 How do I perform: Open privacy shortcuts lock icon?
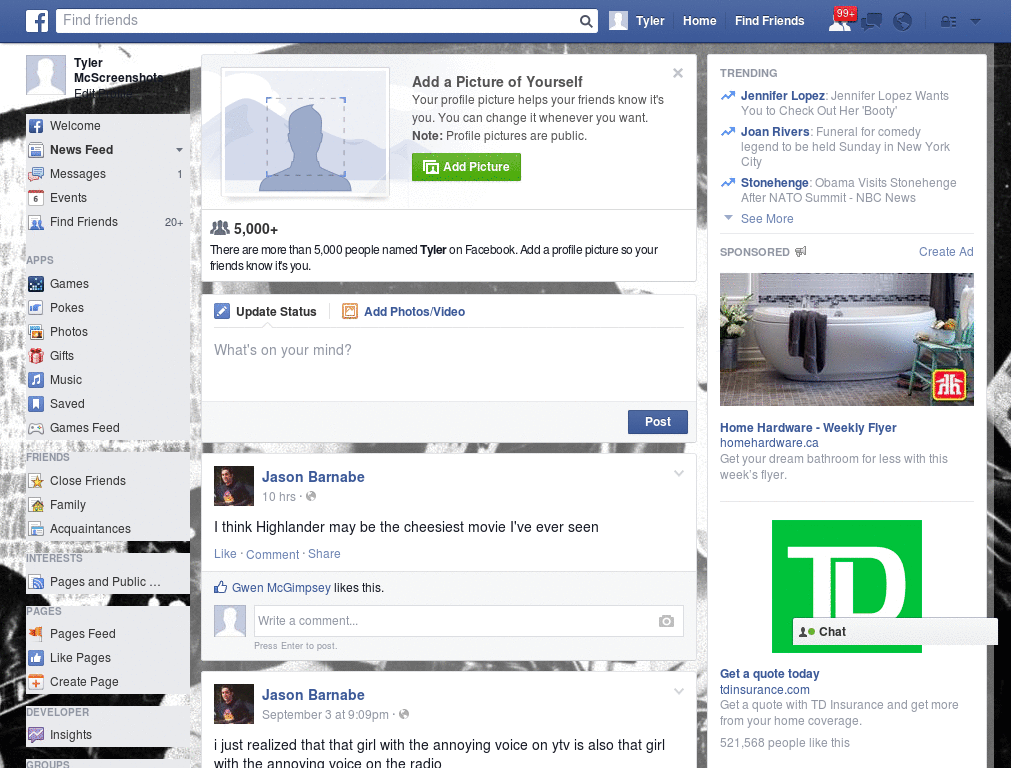click(x=948, y=22)
